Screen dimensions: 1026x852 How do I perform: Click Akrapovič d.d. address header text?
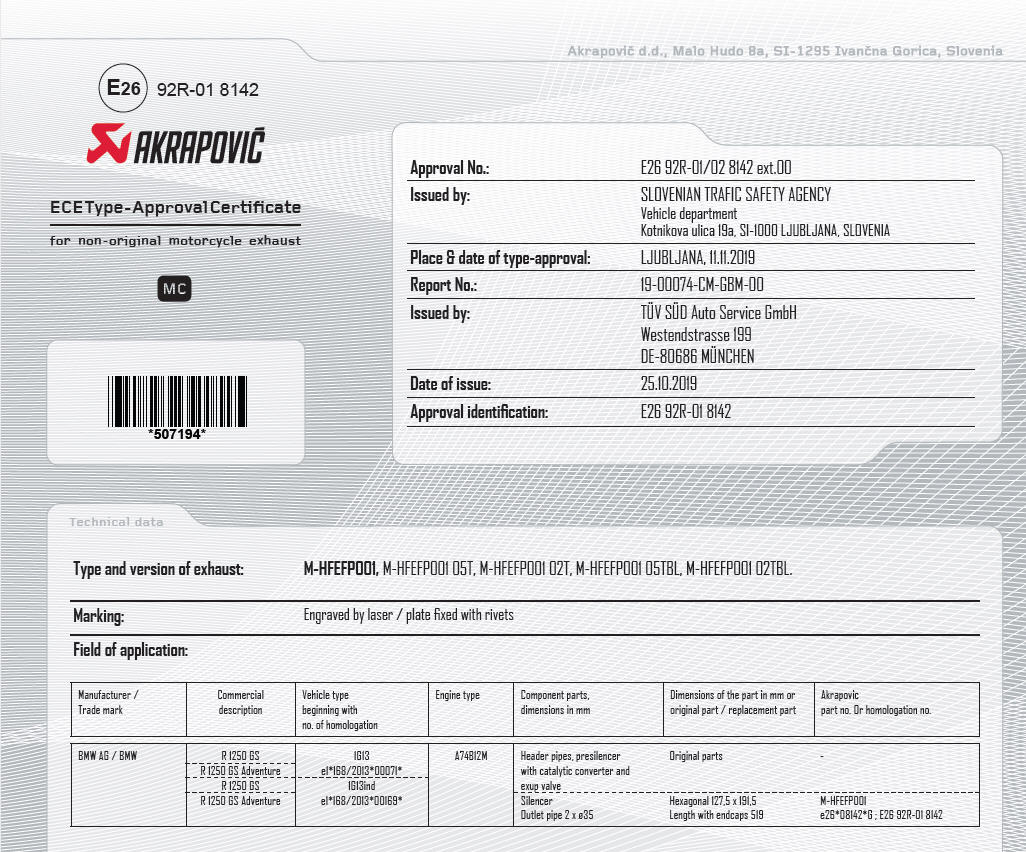point(785,51)
